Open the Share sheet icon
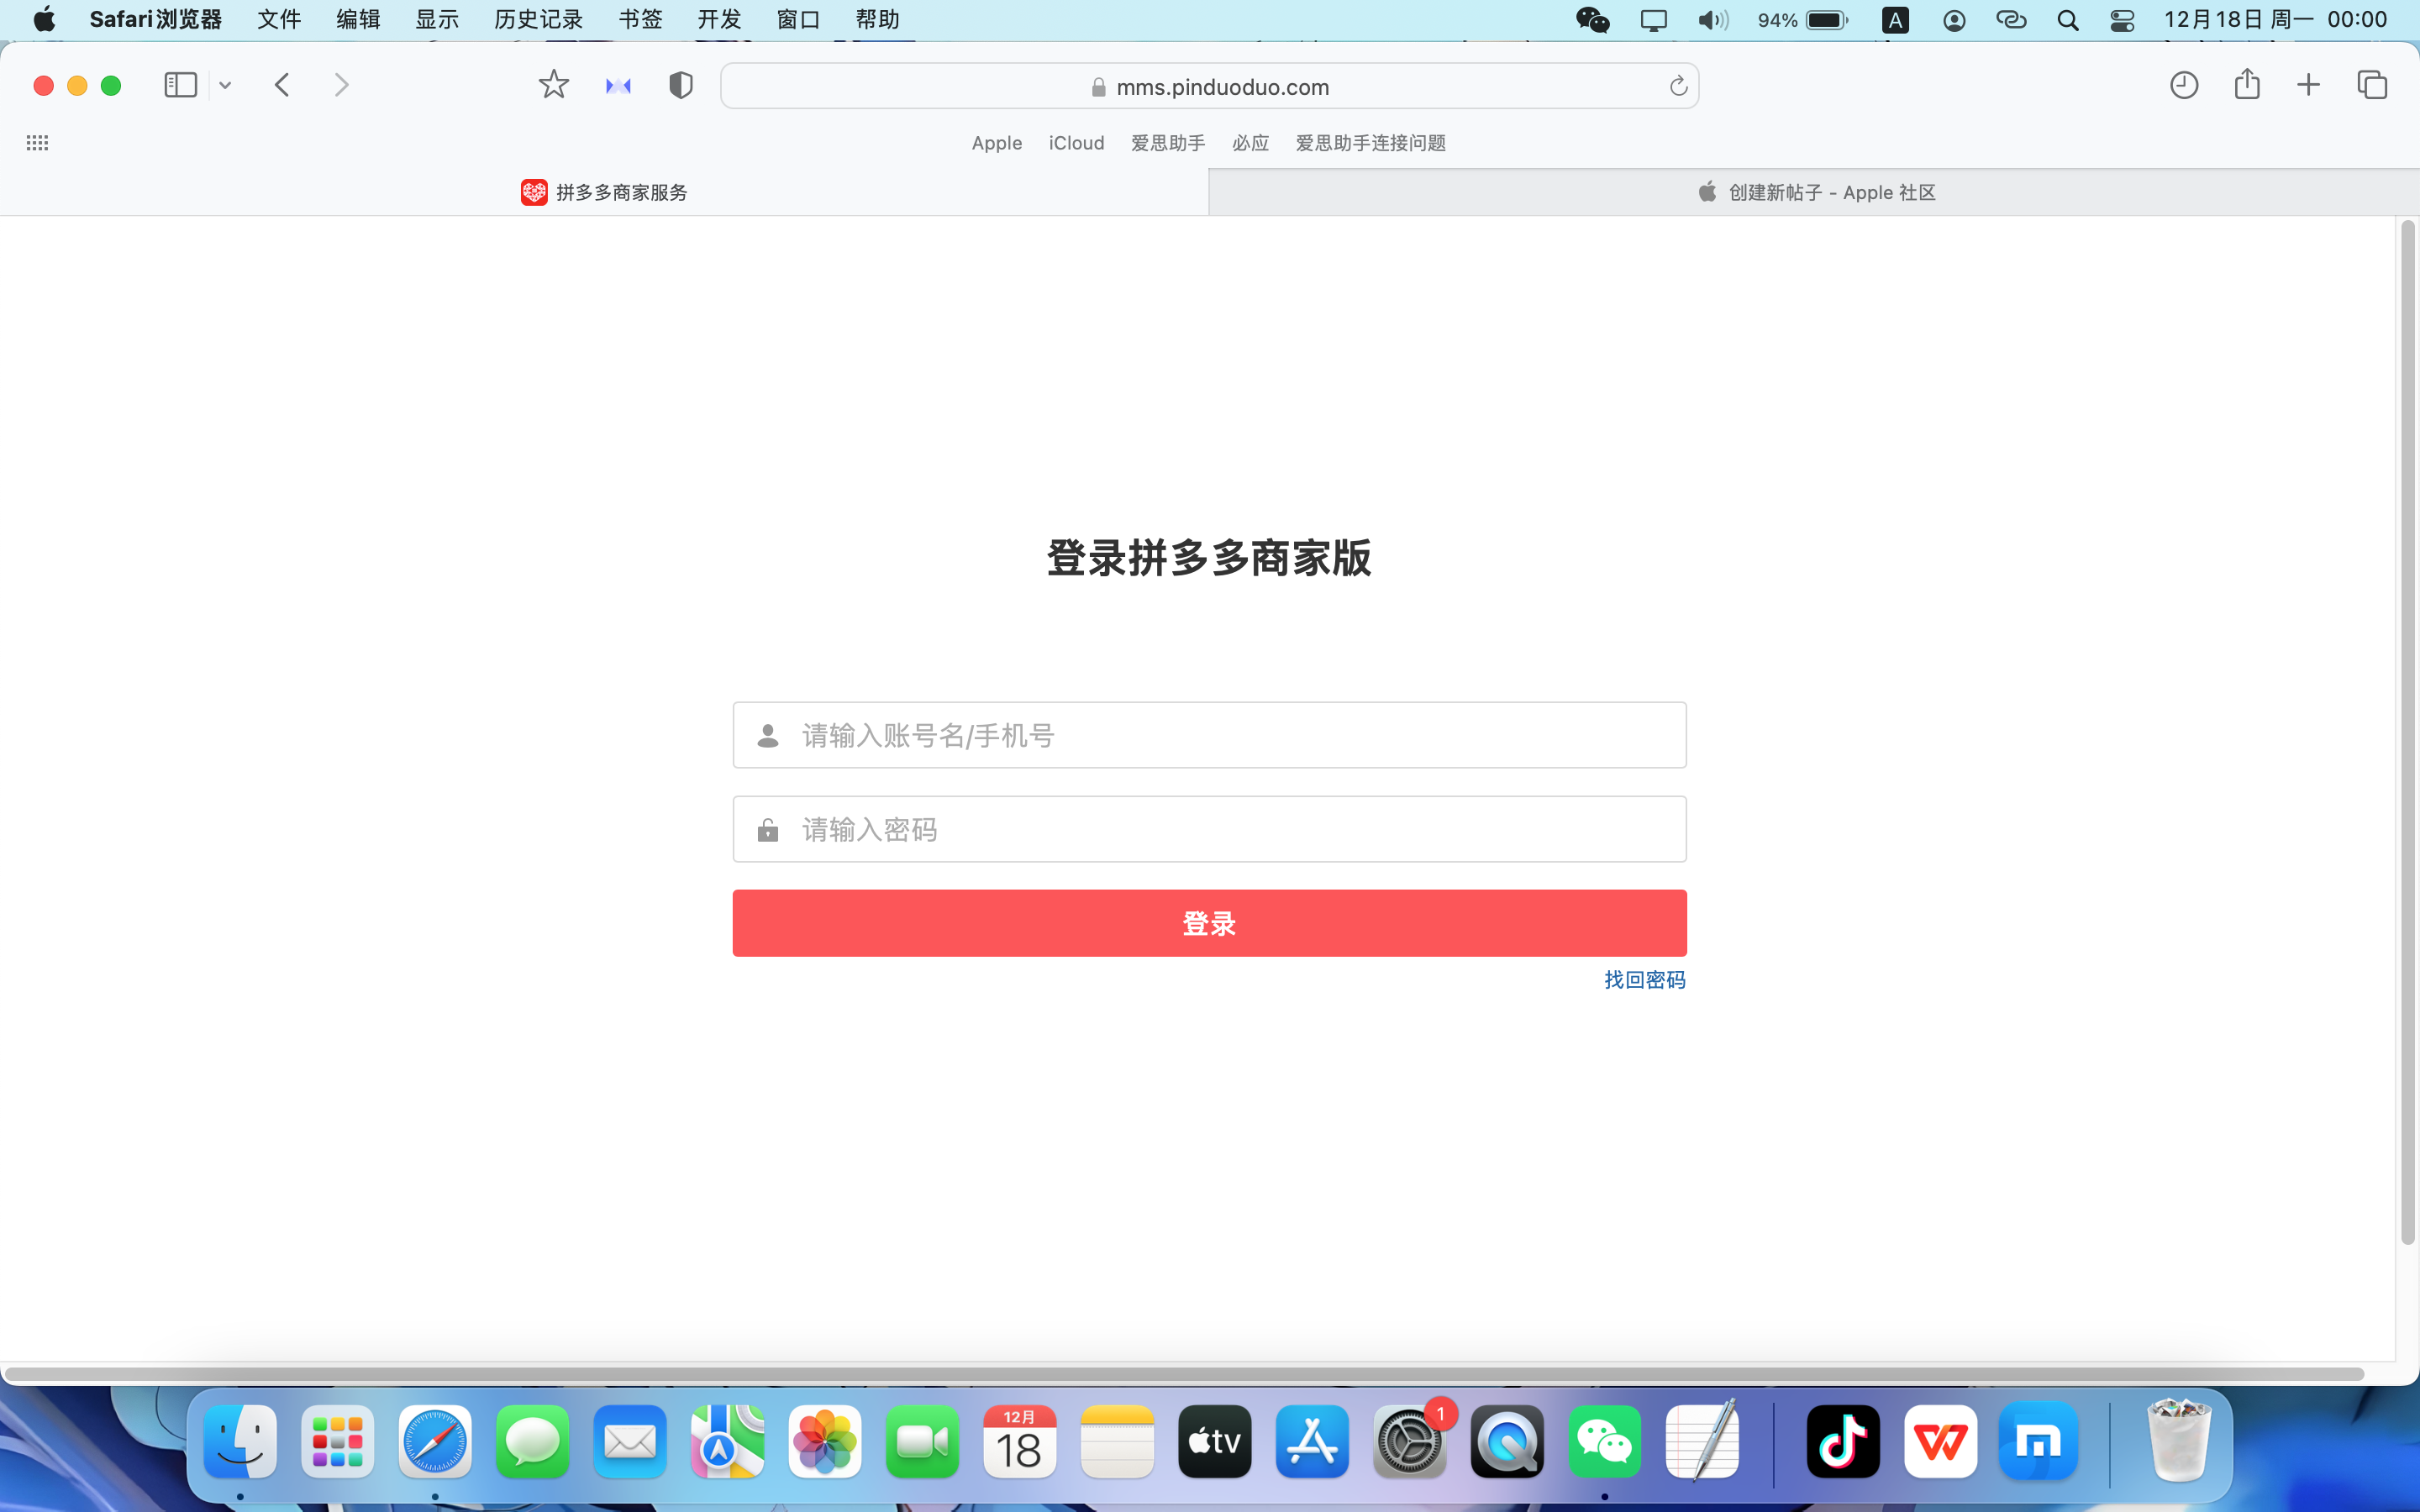This screenshot has width=2420, height=1512. pos(2247,85)
